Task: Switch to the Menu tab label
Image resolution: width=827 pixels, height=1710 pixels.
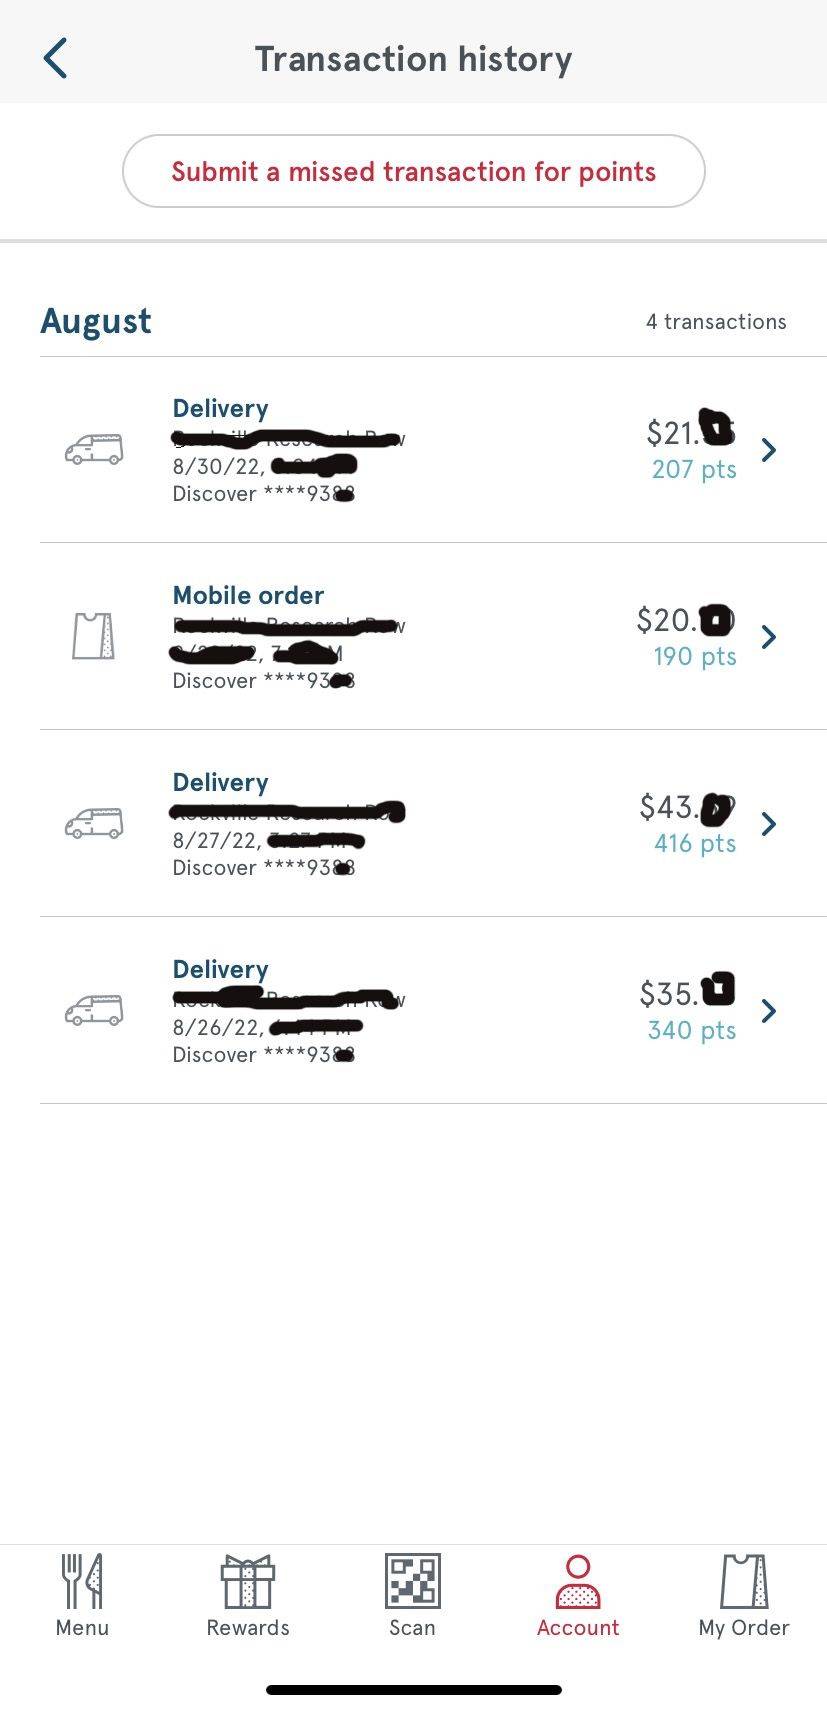Action: coord(82,1627)
